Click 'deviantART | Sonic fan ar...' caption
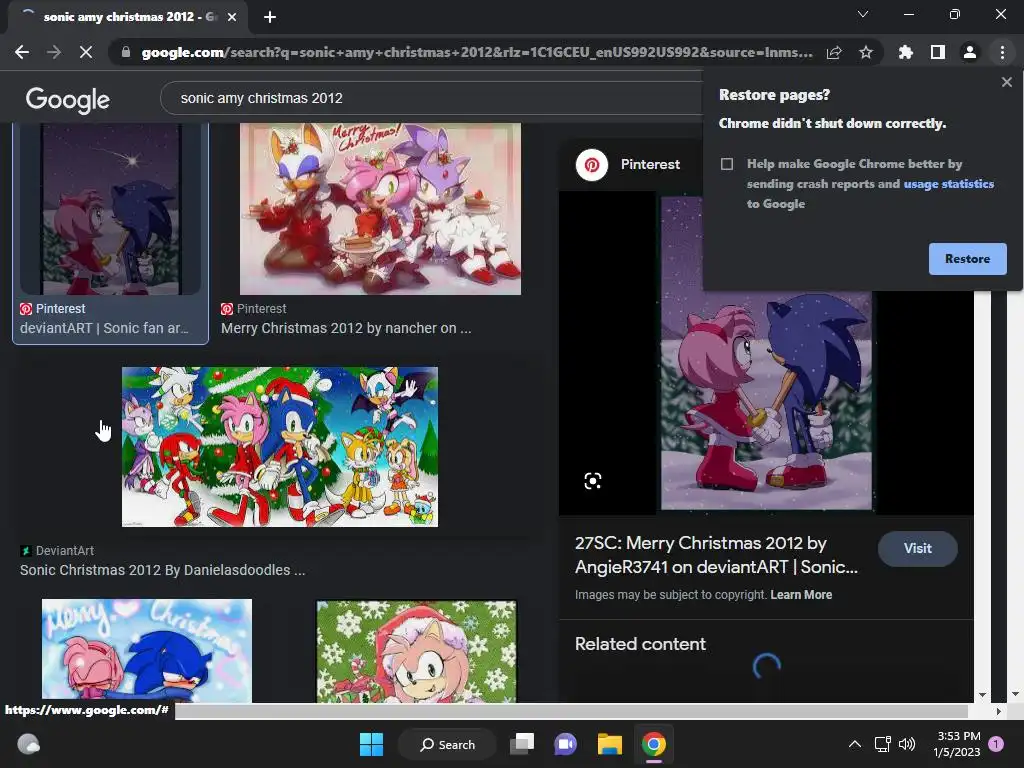Image resolution: width=1024 pixels, height=768 pixels. pyautogui.click(x=104, y=328)
